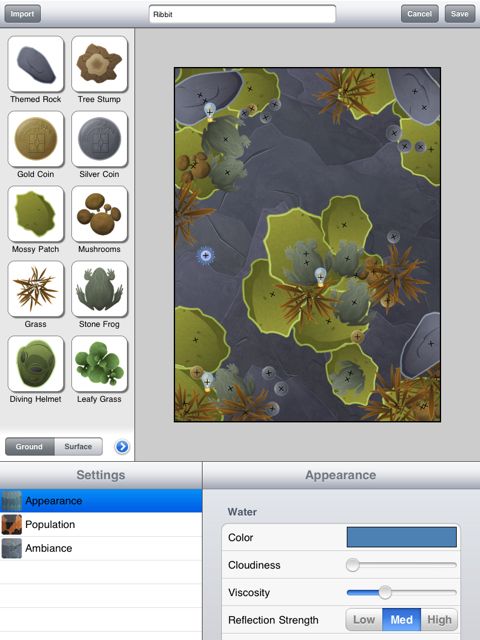Open the Population settings
Screen dimensions: 480x640
(101, 524)
